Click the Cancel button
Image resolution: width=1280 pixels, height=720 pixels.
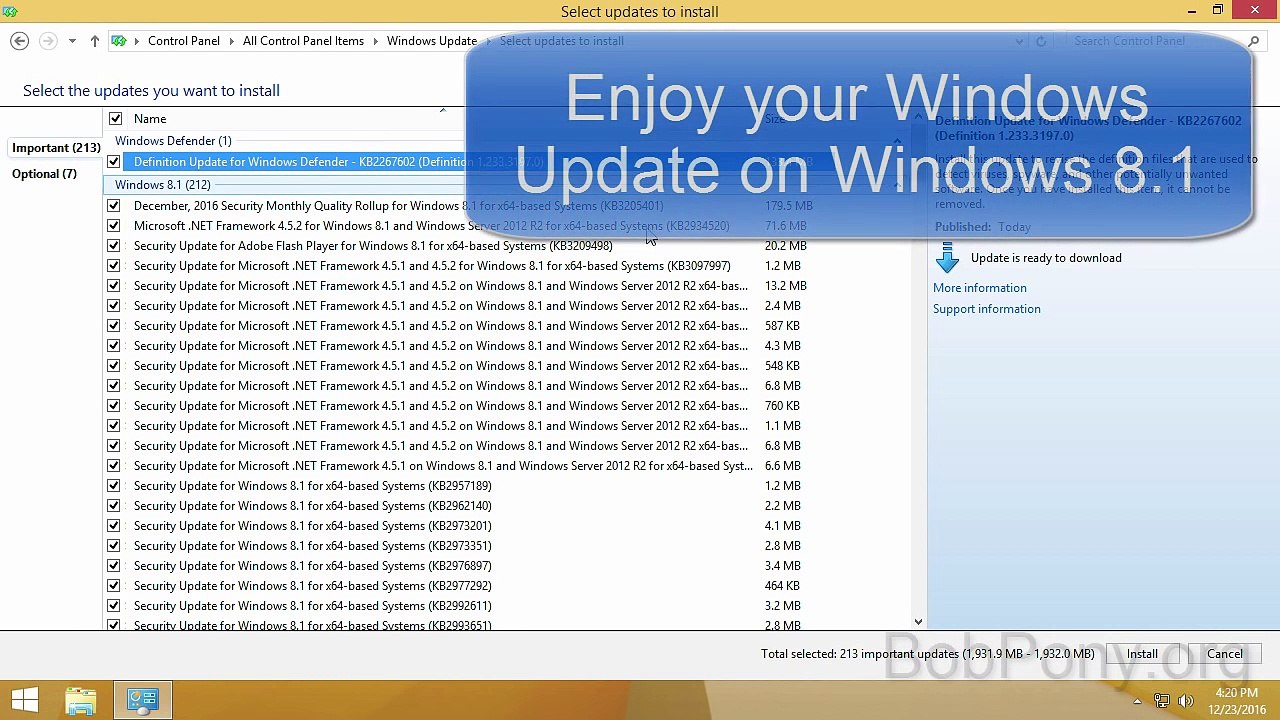[1225, 654]
